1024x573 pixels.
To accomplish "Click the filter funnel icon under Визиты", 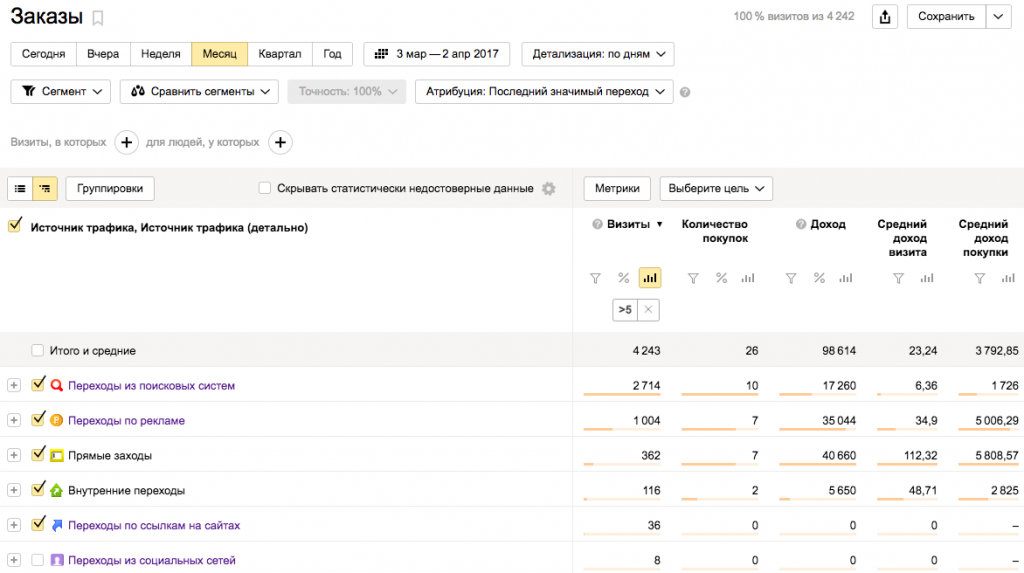I will click(595, 278).
